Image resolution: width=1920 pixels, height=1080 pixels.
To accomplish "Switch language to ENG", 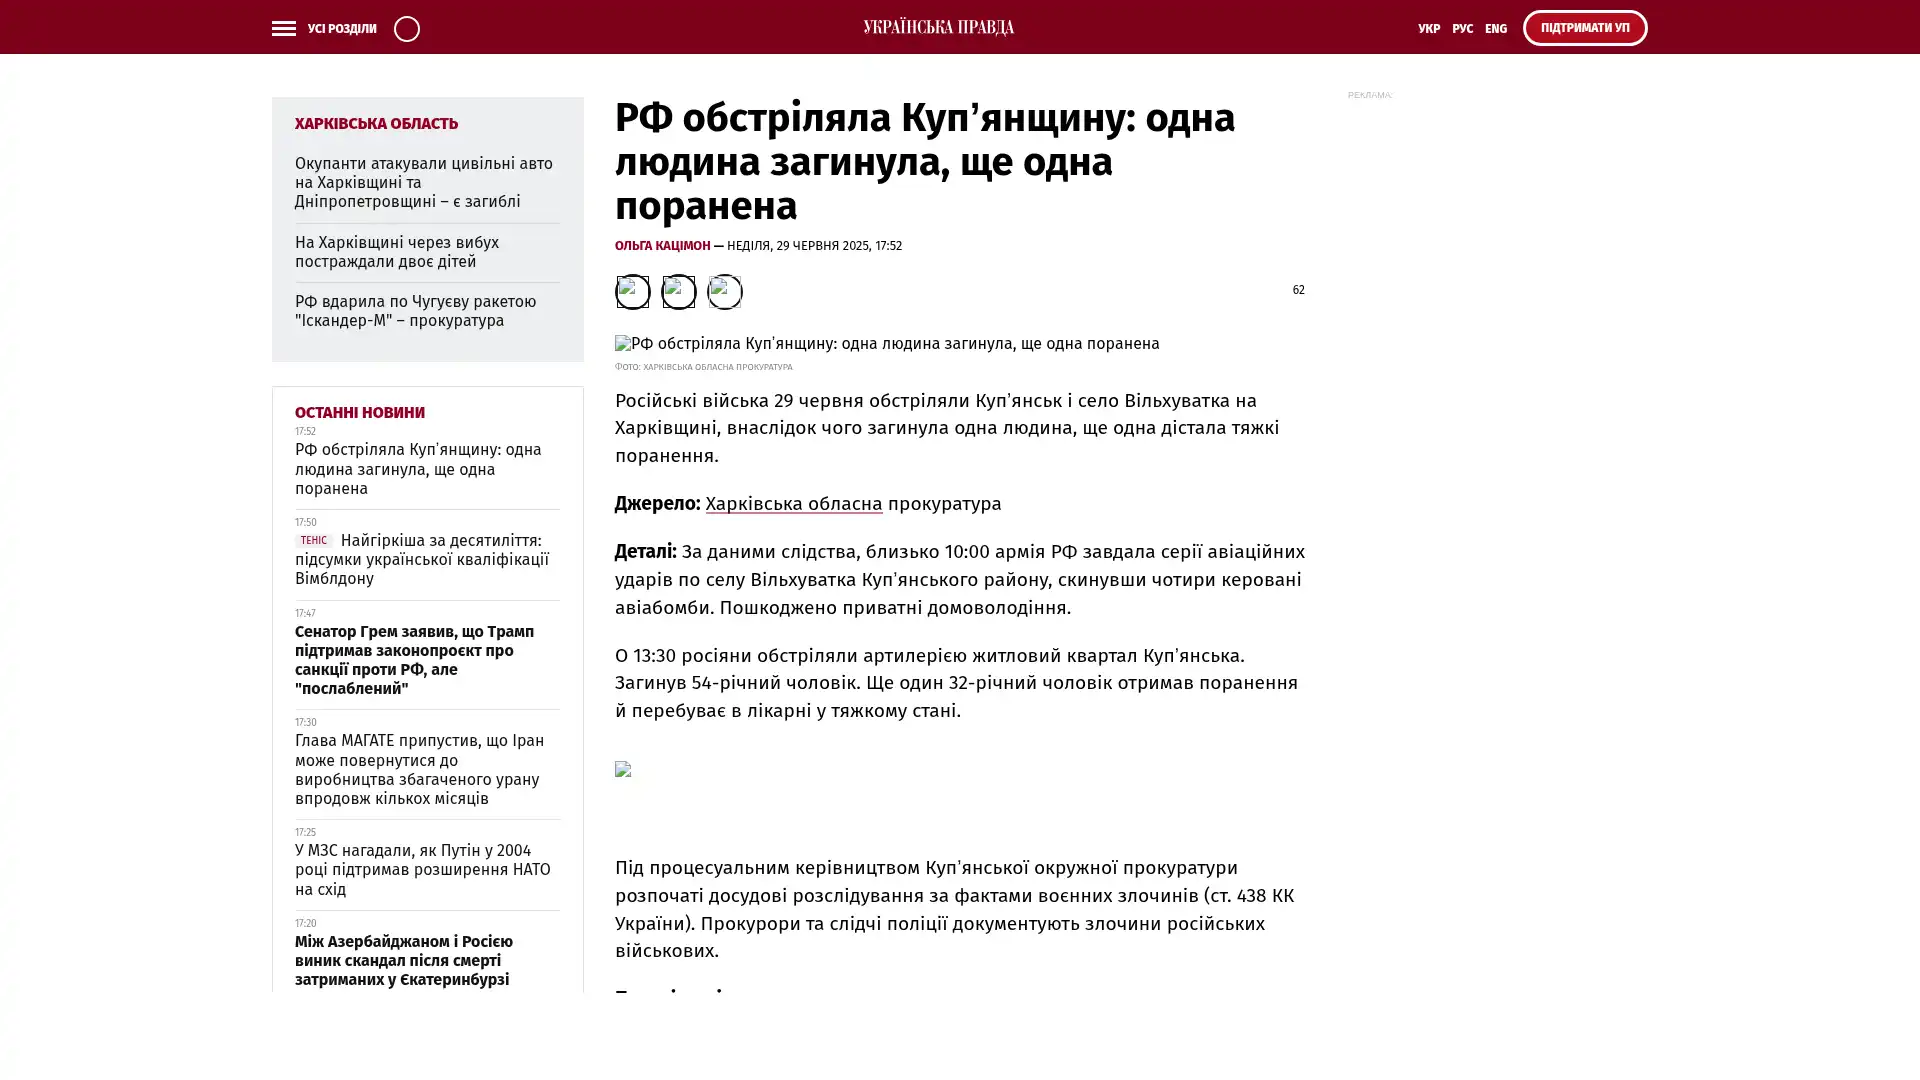I will coord(1495,28).
